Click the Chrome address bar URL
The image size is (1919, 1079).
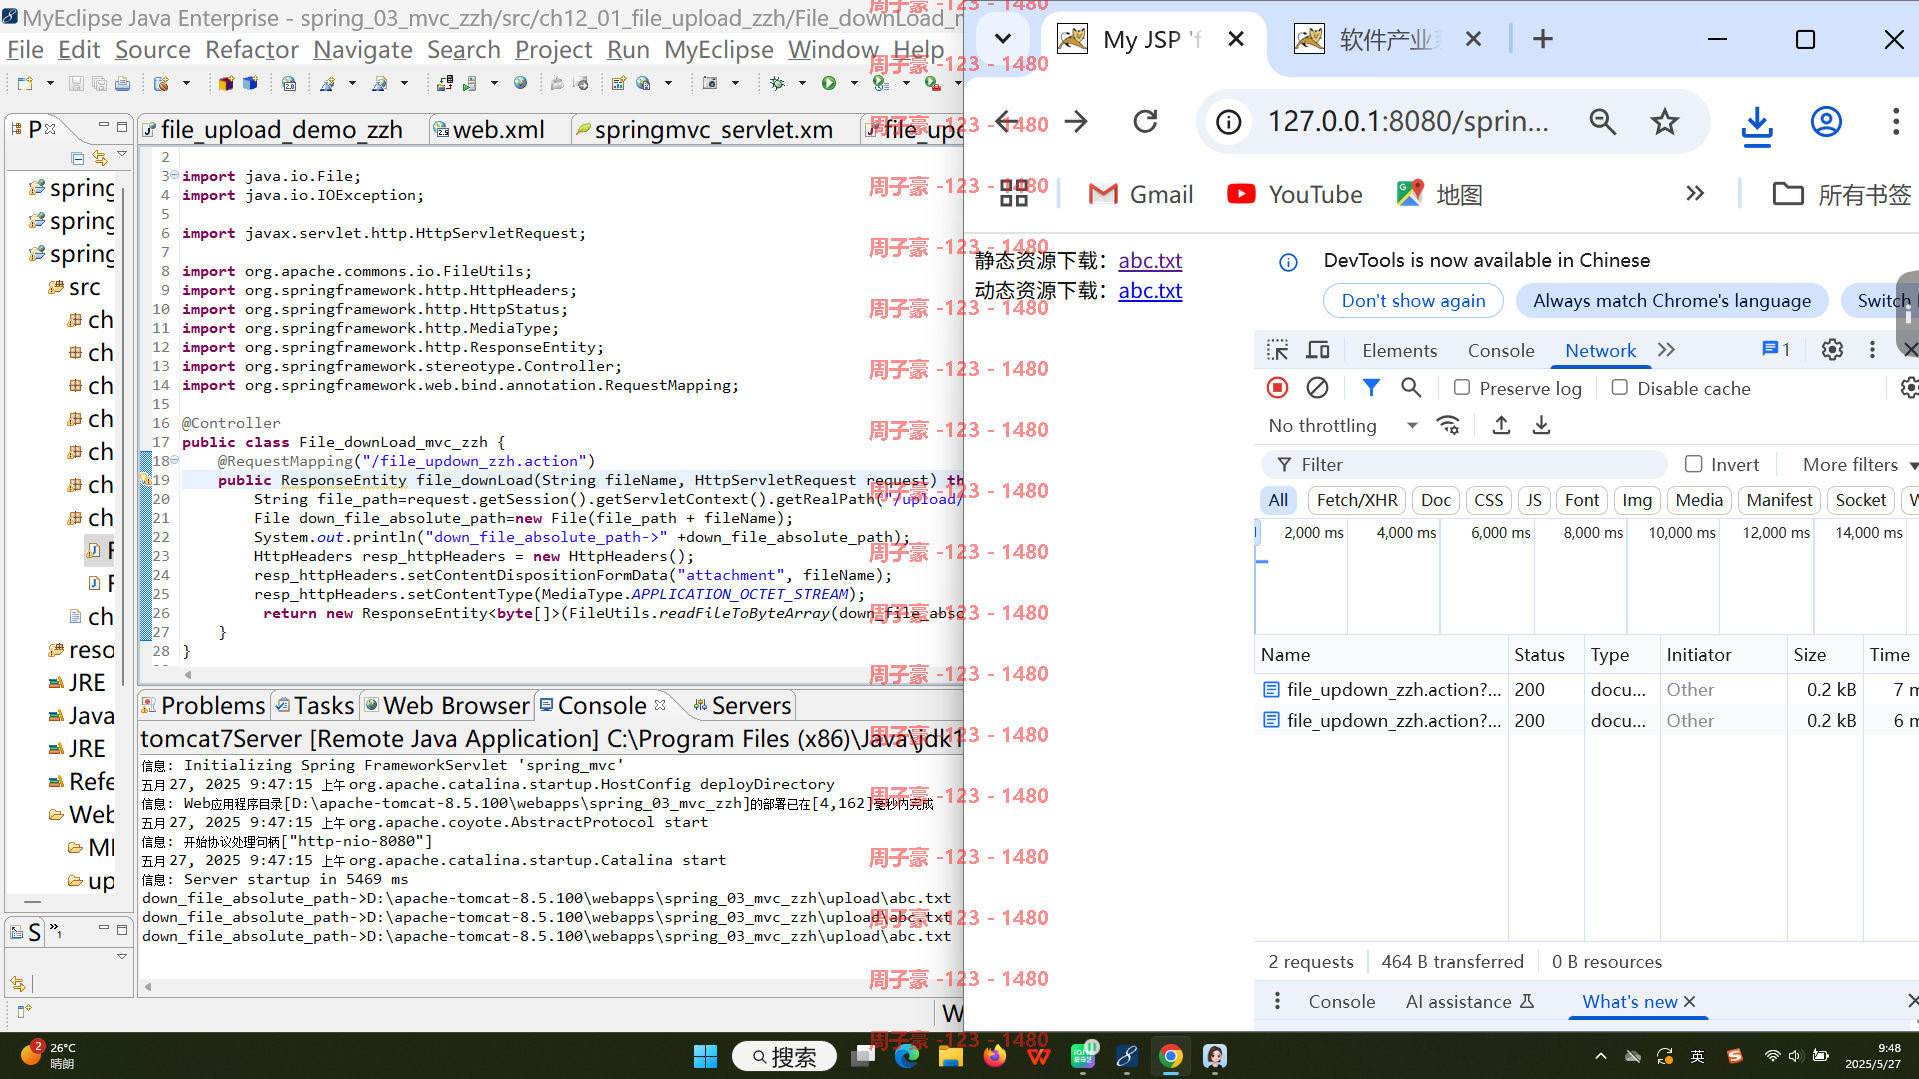point(1407,122)
